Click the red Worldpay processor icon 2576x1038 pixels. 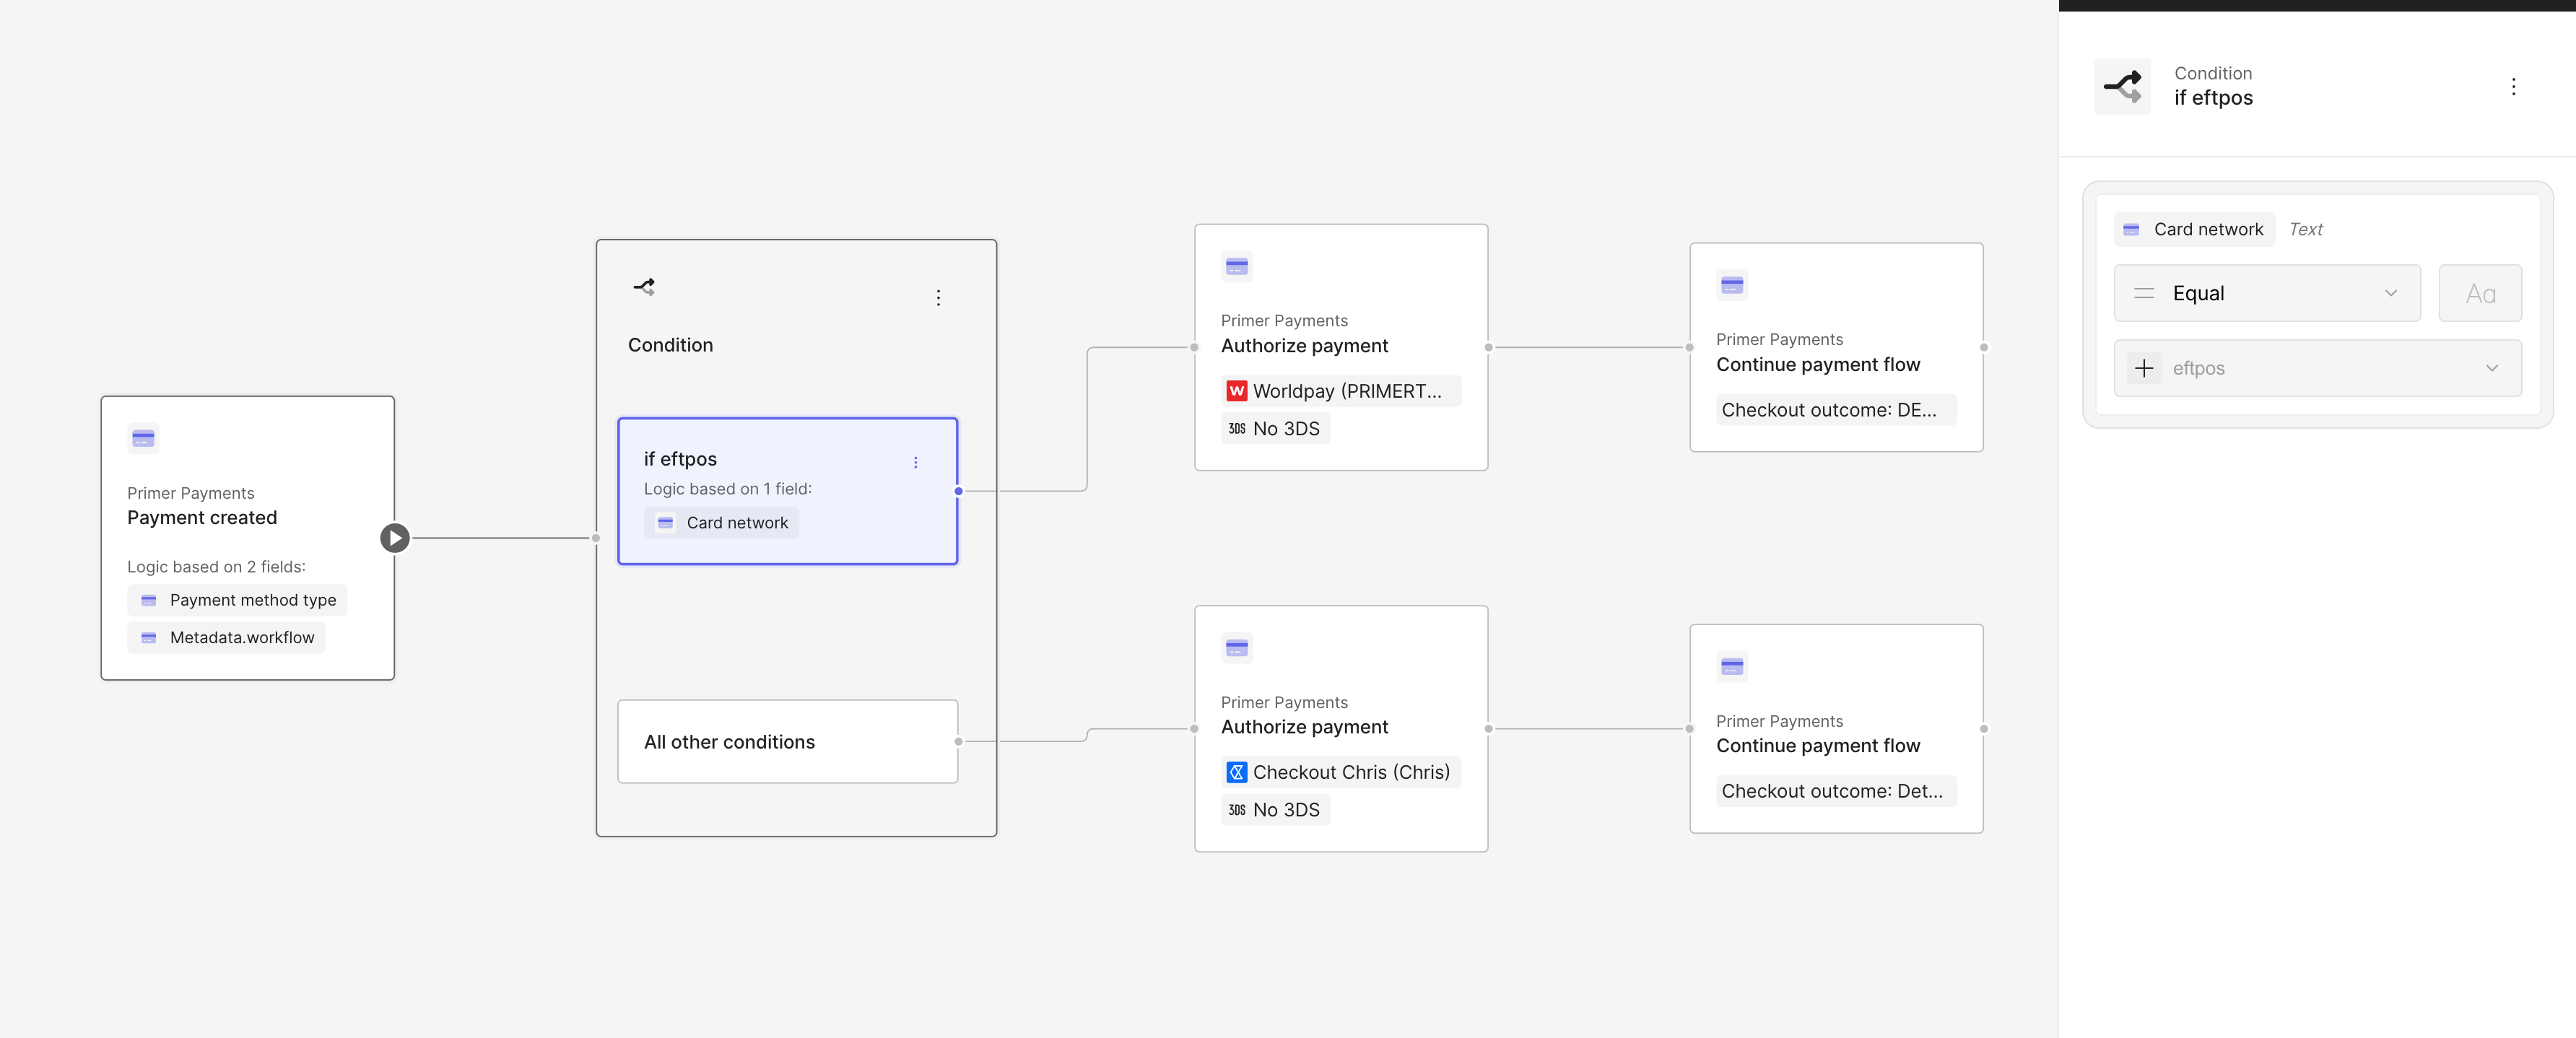pos(1236,391)
